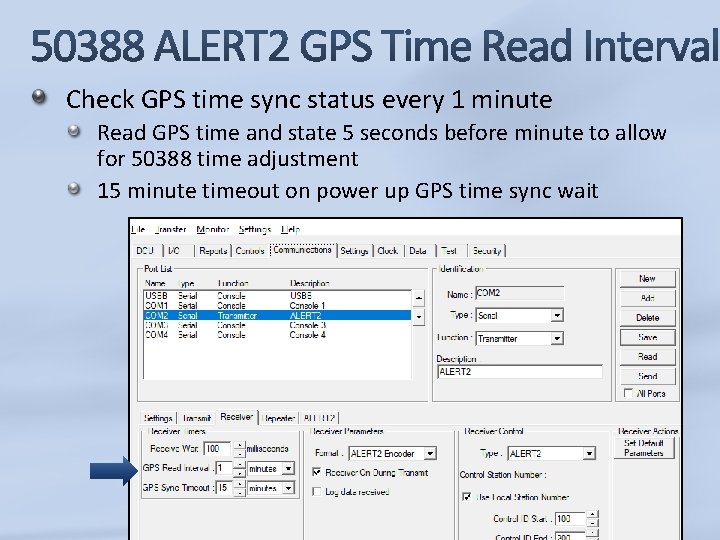This screenshot has width=720, height=540.
Task: Select the Communications tab
Action: pyautogui.click(x=302, y=250)
